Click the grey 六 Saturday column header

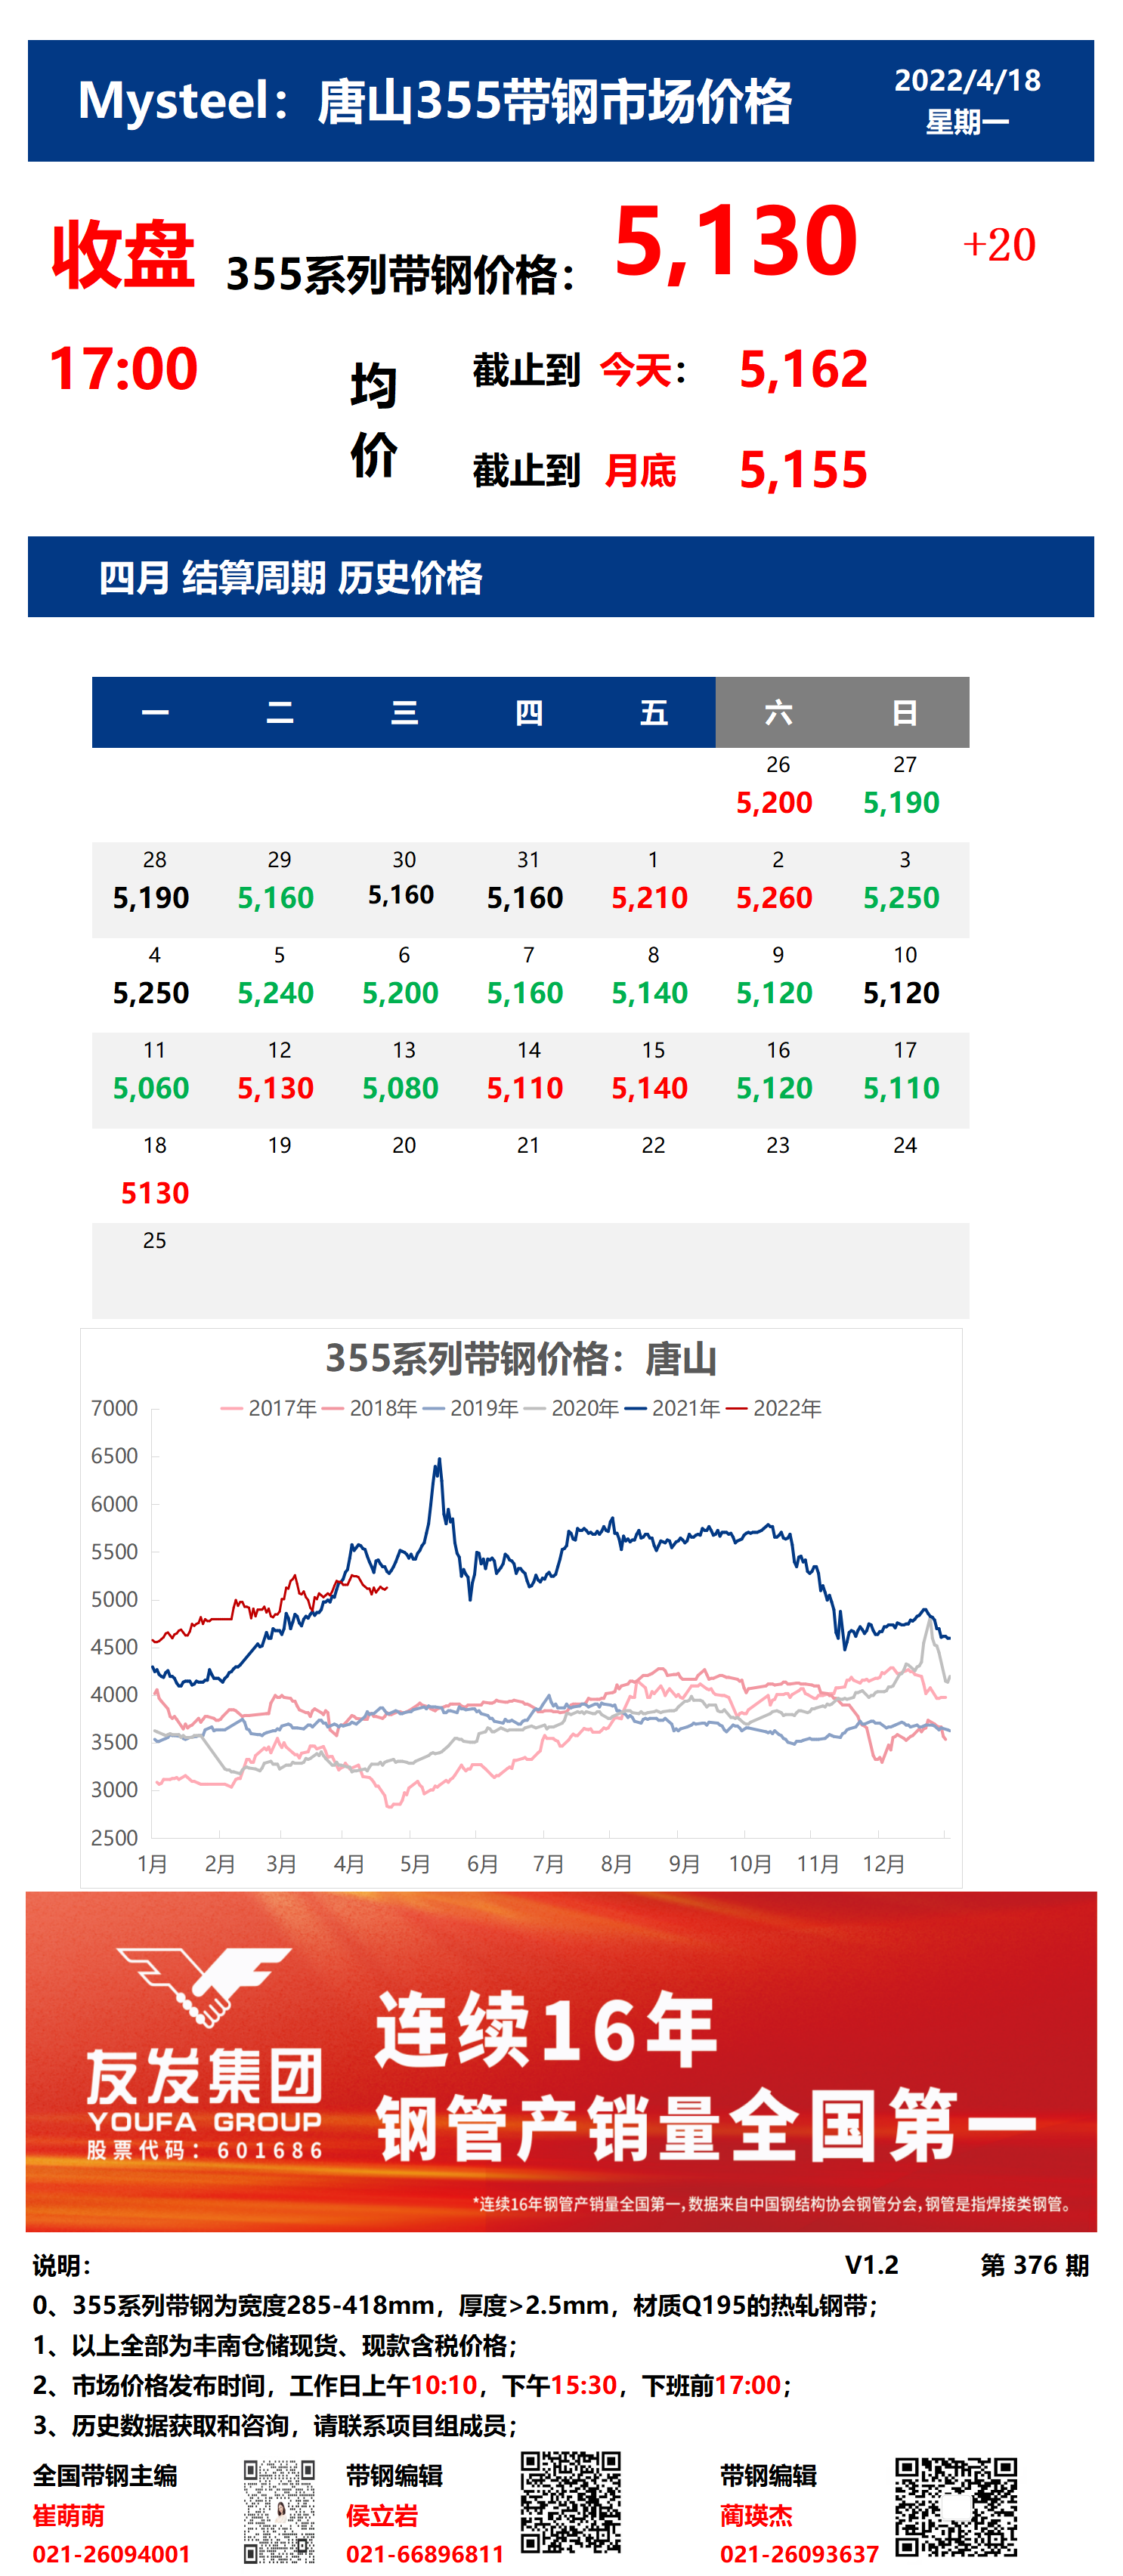point(778,712)
